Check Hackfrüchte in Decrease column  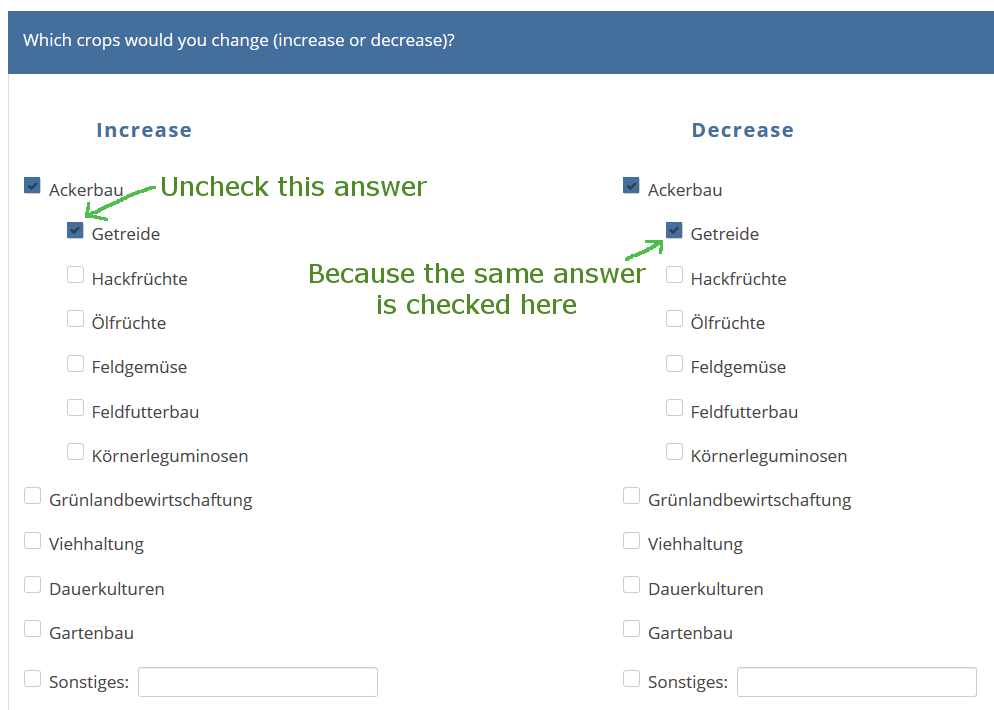pos(674,275)
